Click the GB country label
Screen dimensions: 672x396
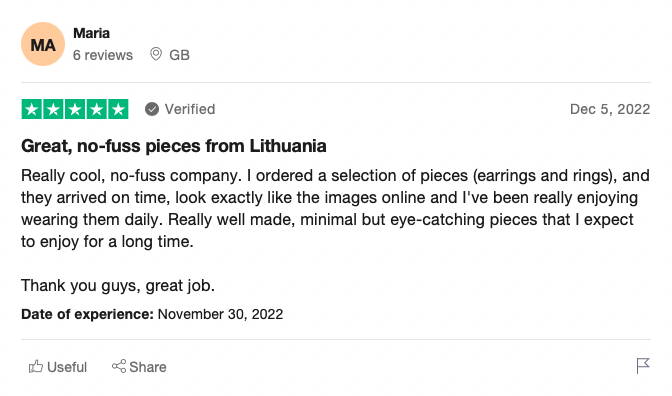coord(179,55)
